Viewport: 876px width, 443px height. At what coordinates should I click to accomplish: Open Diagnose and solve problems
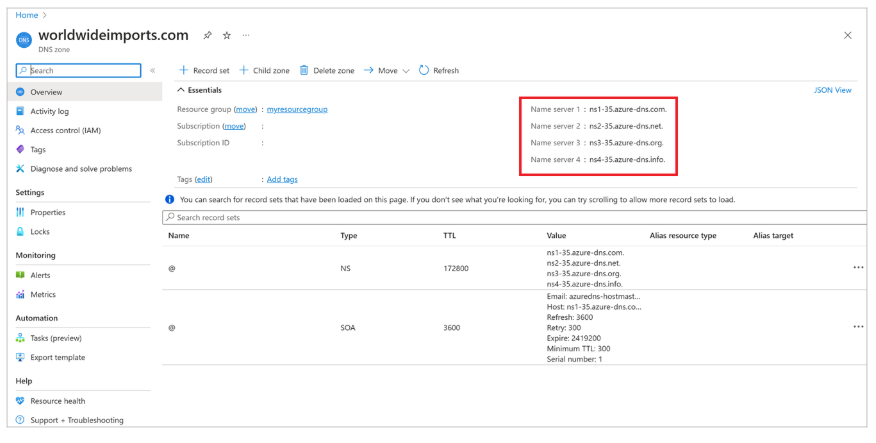[80, 169]
